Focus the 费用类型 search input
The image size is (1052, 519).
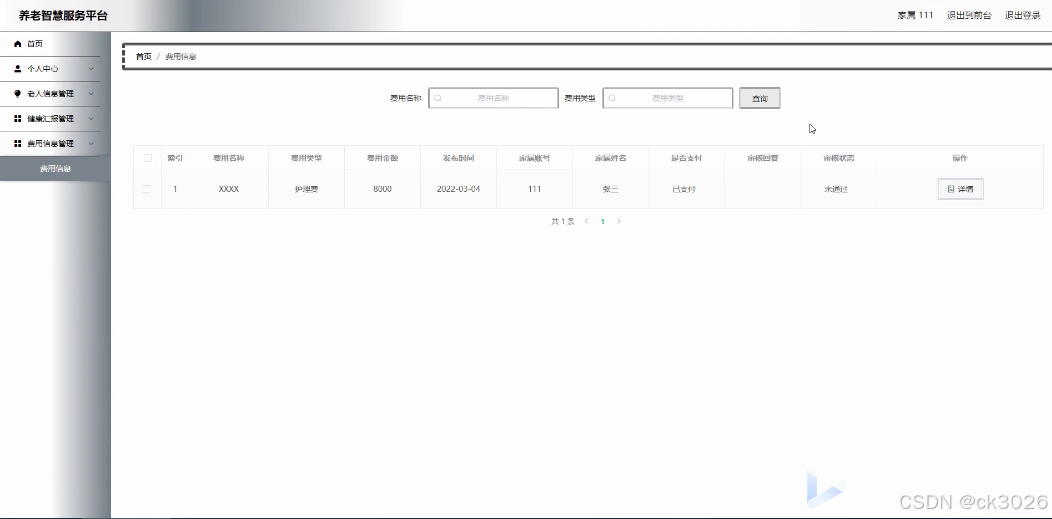click(x=668, y=98)
